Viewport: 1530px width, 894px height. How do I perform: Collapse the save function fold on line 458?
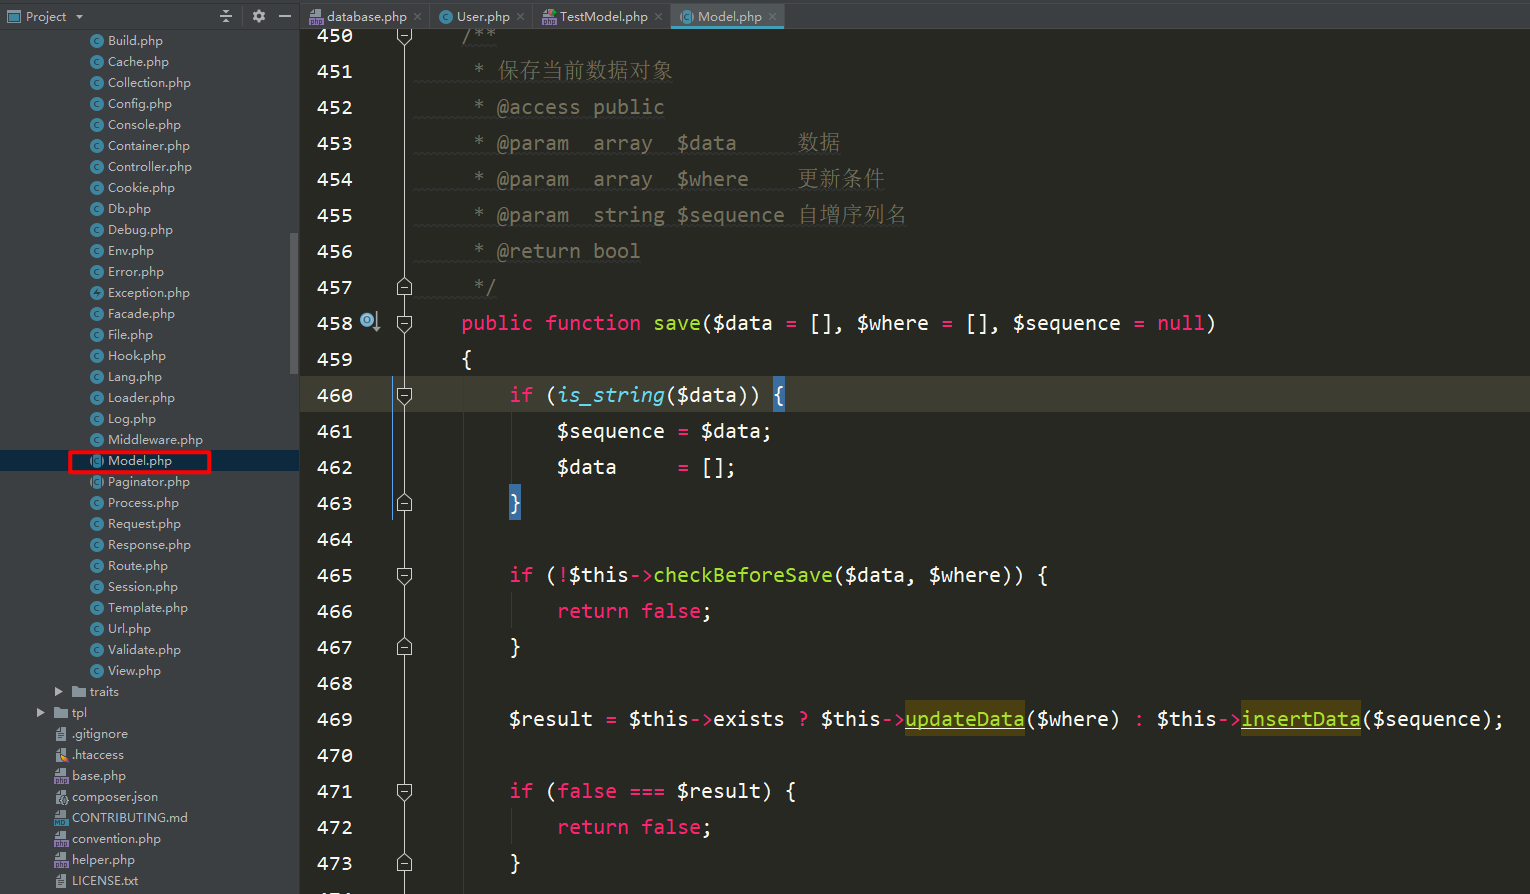pyautogui.click(x=404, y=323)
